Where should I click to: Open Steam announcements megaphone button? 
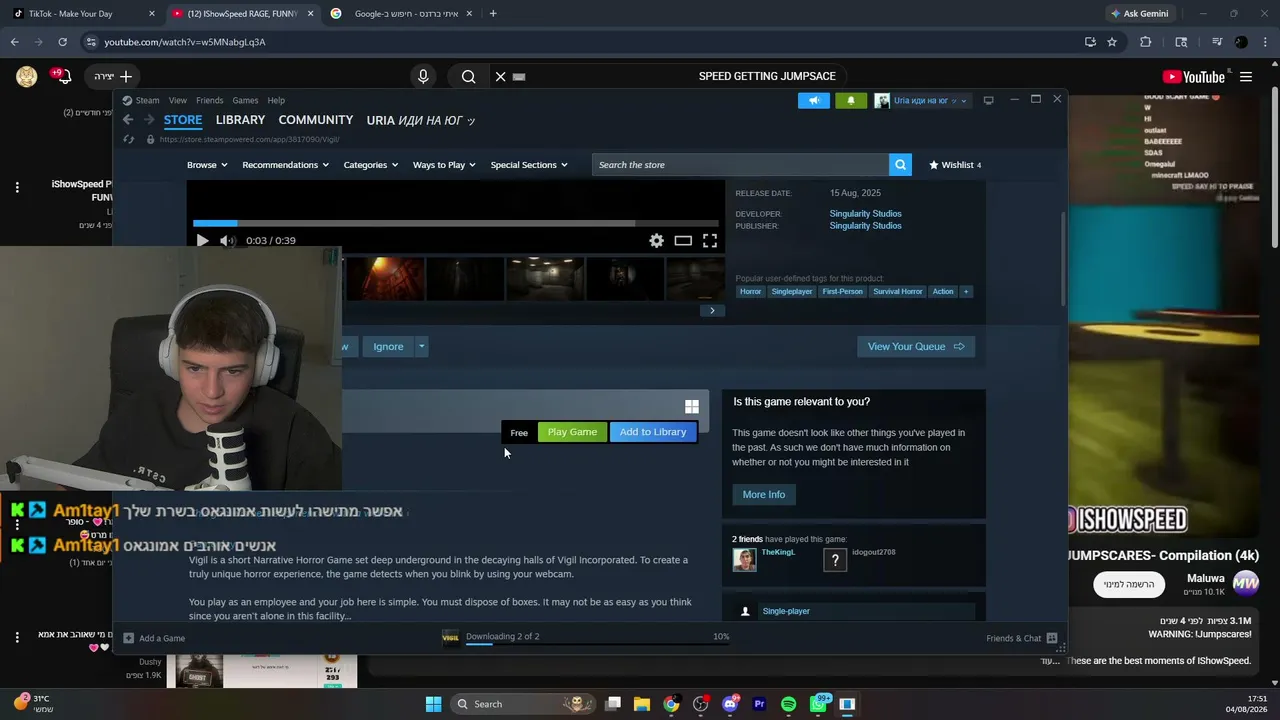pyautogui.click(x=814, y=100)
